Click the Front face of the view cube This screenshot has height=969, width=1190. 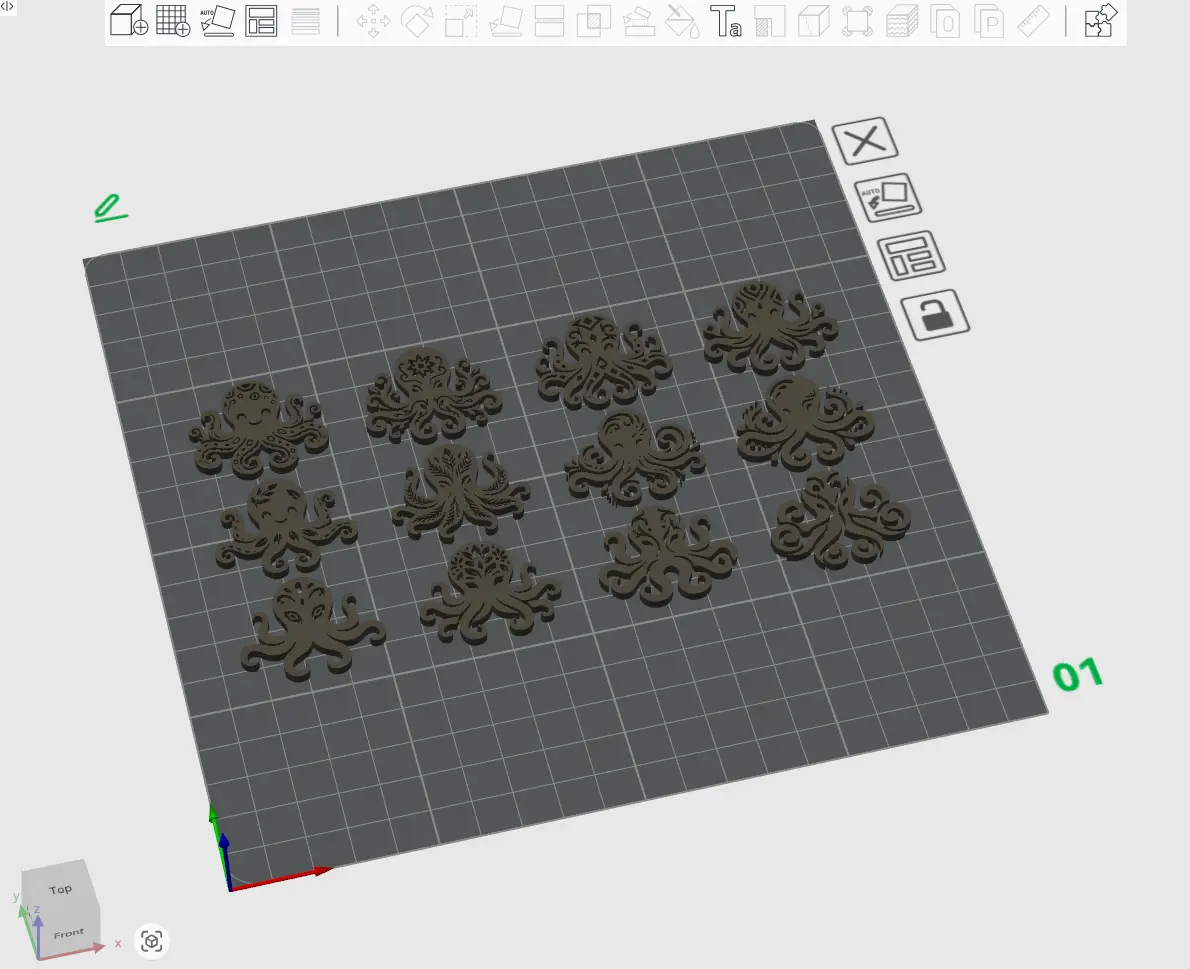point(68,933)
